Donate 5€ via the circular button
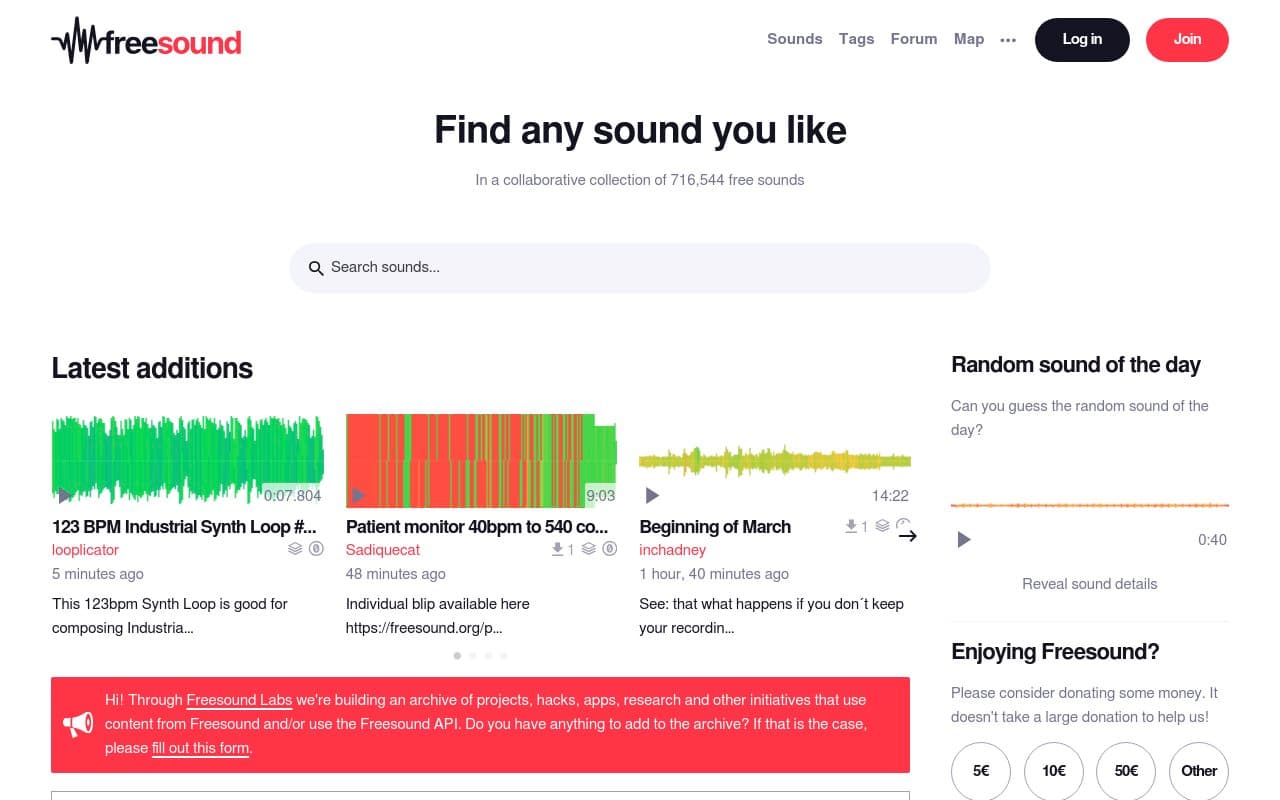1280x800 pixels. [x=981, y=771]
